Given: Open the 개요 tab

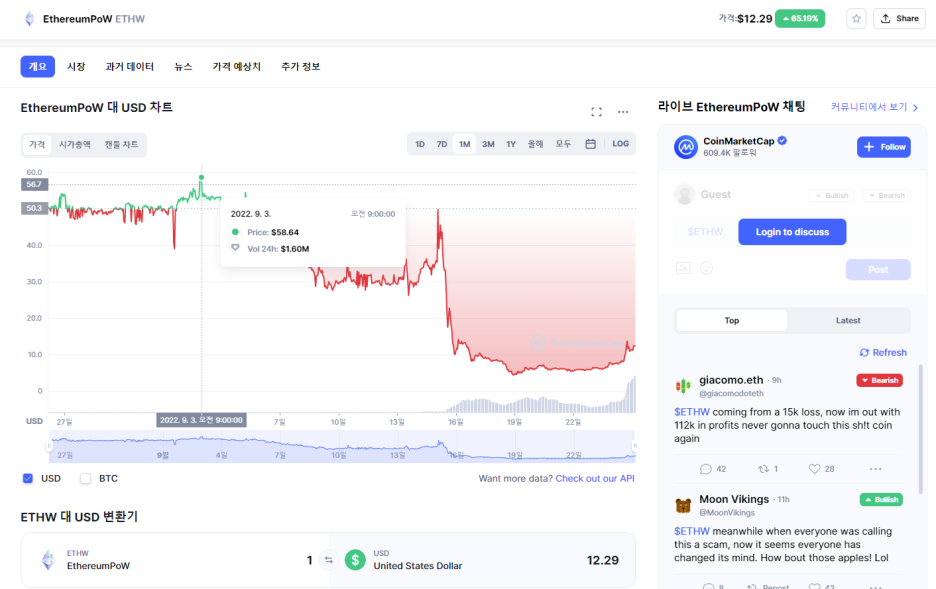Looking at the screenshot, I should point(38,66).
